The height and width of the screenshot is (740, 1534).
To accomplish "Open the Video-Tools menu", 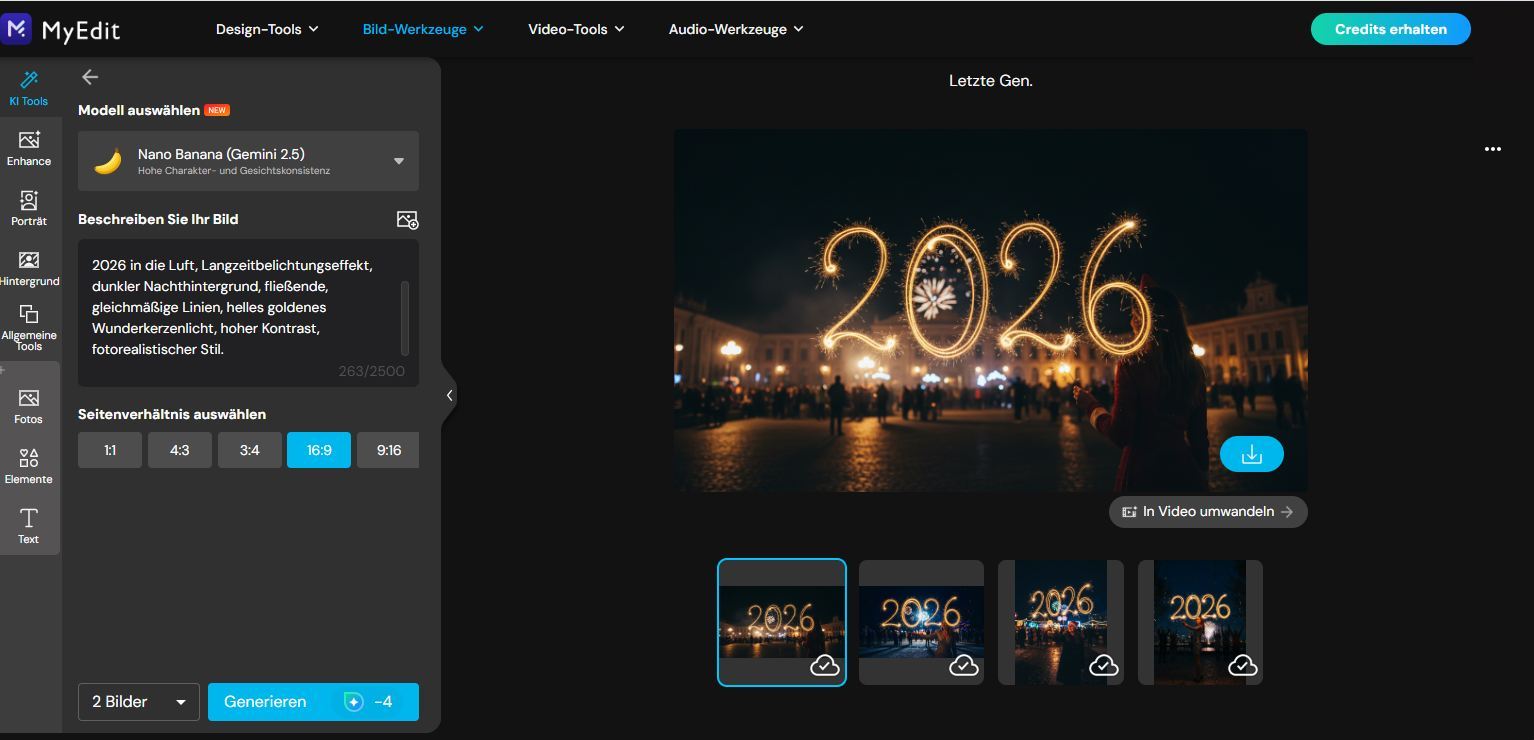I will (x=576, y=28).
